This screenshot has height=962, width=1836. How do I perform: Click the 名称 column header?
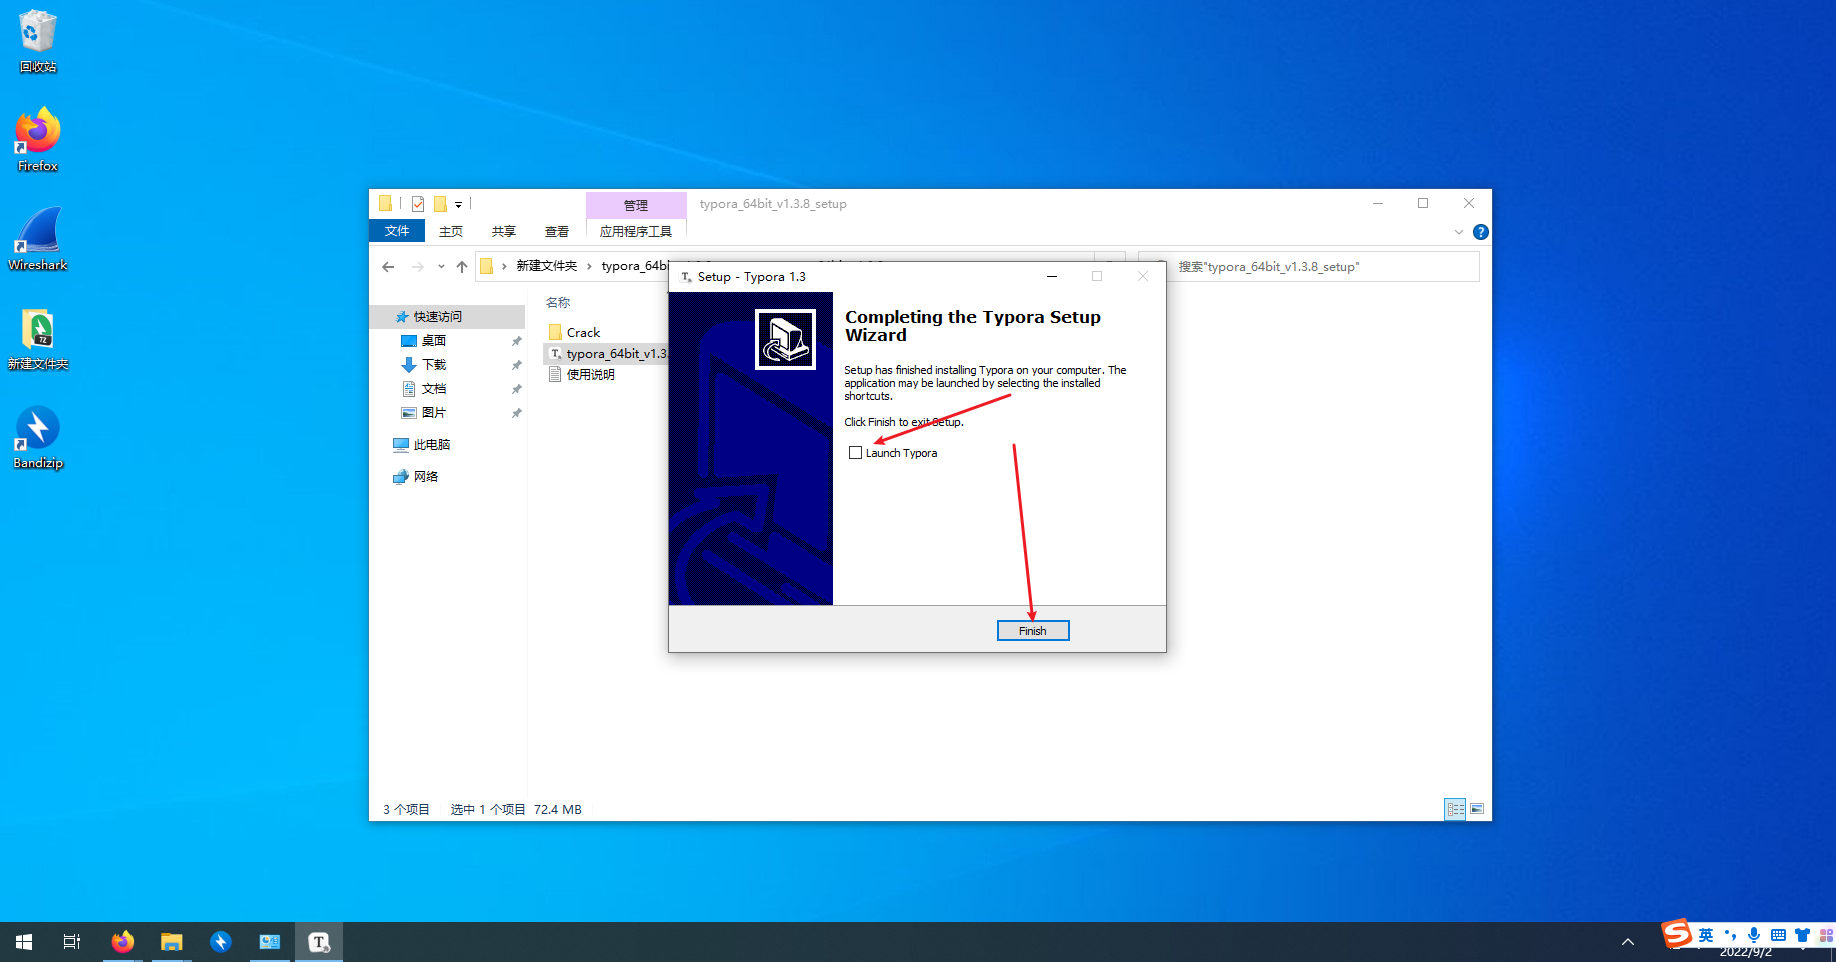coord(558,302)
